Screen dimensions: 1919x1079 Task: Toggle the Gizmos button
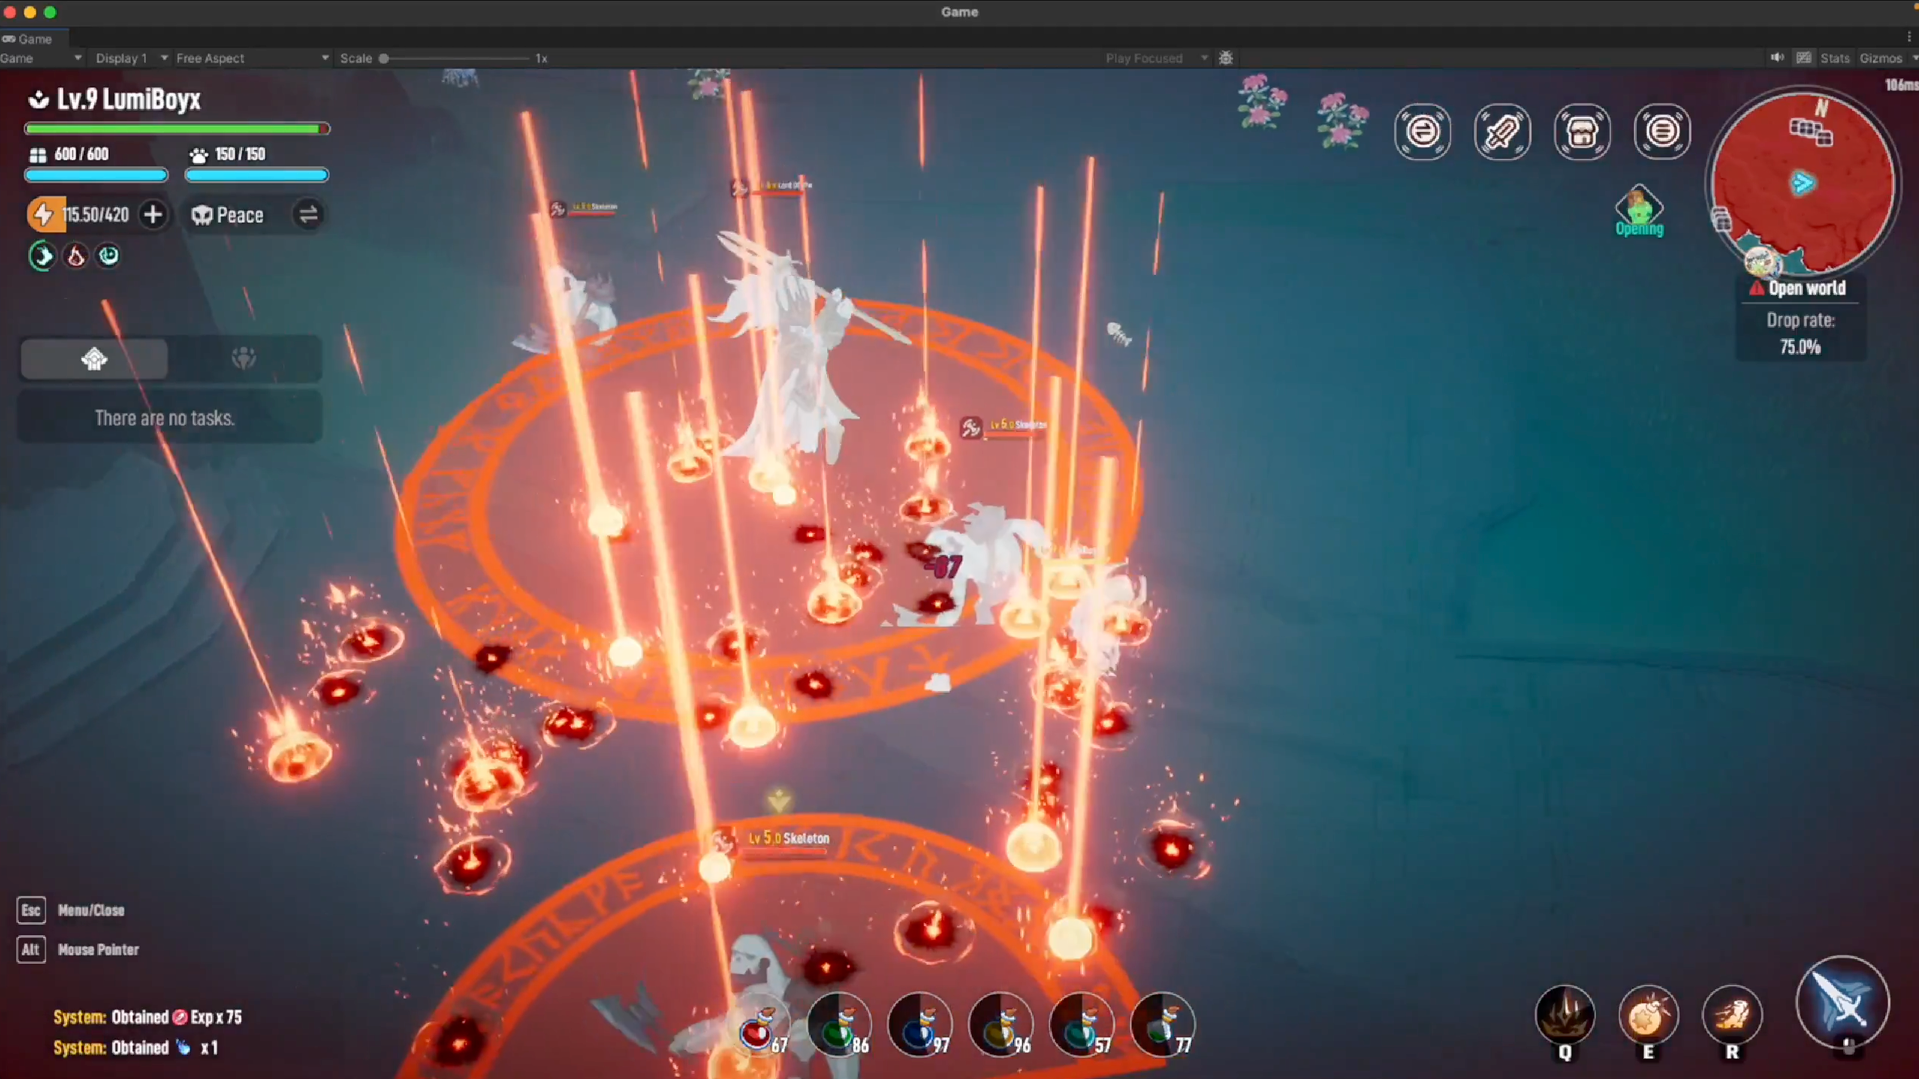coord(1880,58)
